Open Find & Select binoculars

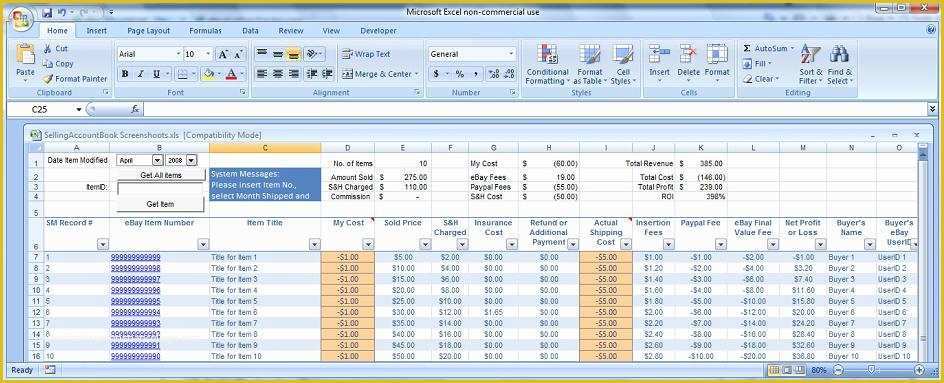(x=840, y=64)
